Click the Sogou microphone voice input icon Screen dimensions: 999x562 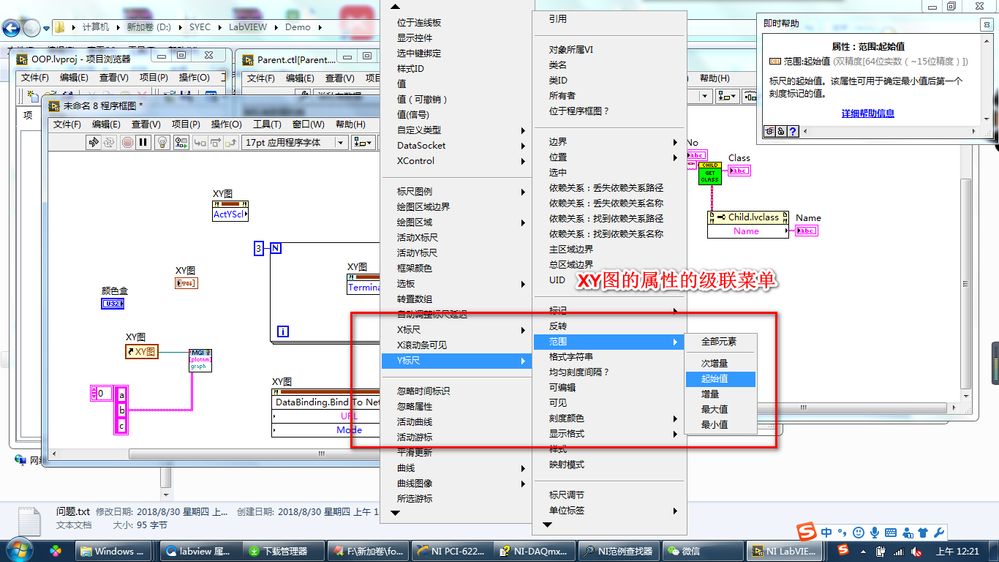874,532
